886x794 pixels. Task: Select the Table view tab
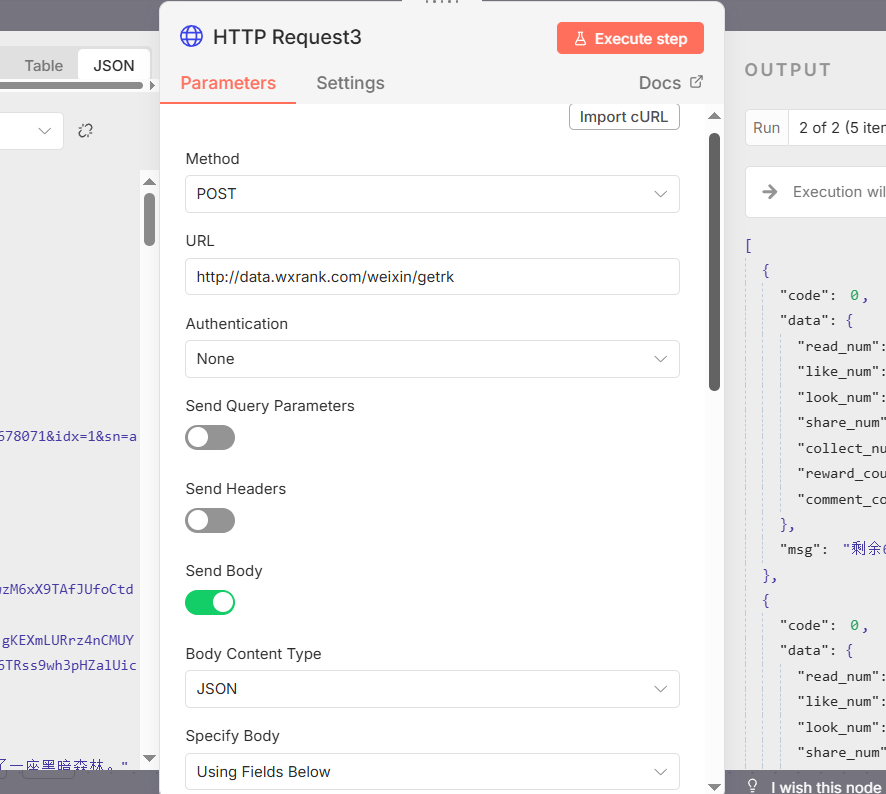coord(44,66)
